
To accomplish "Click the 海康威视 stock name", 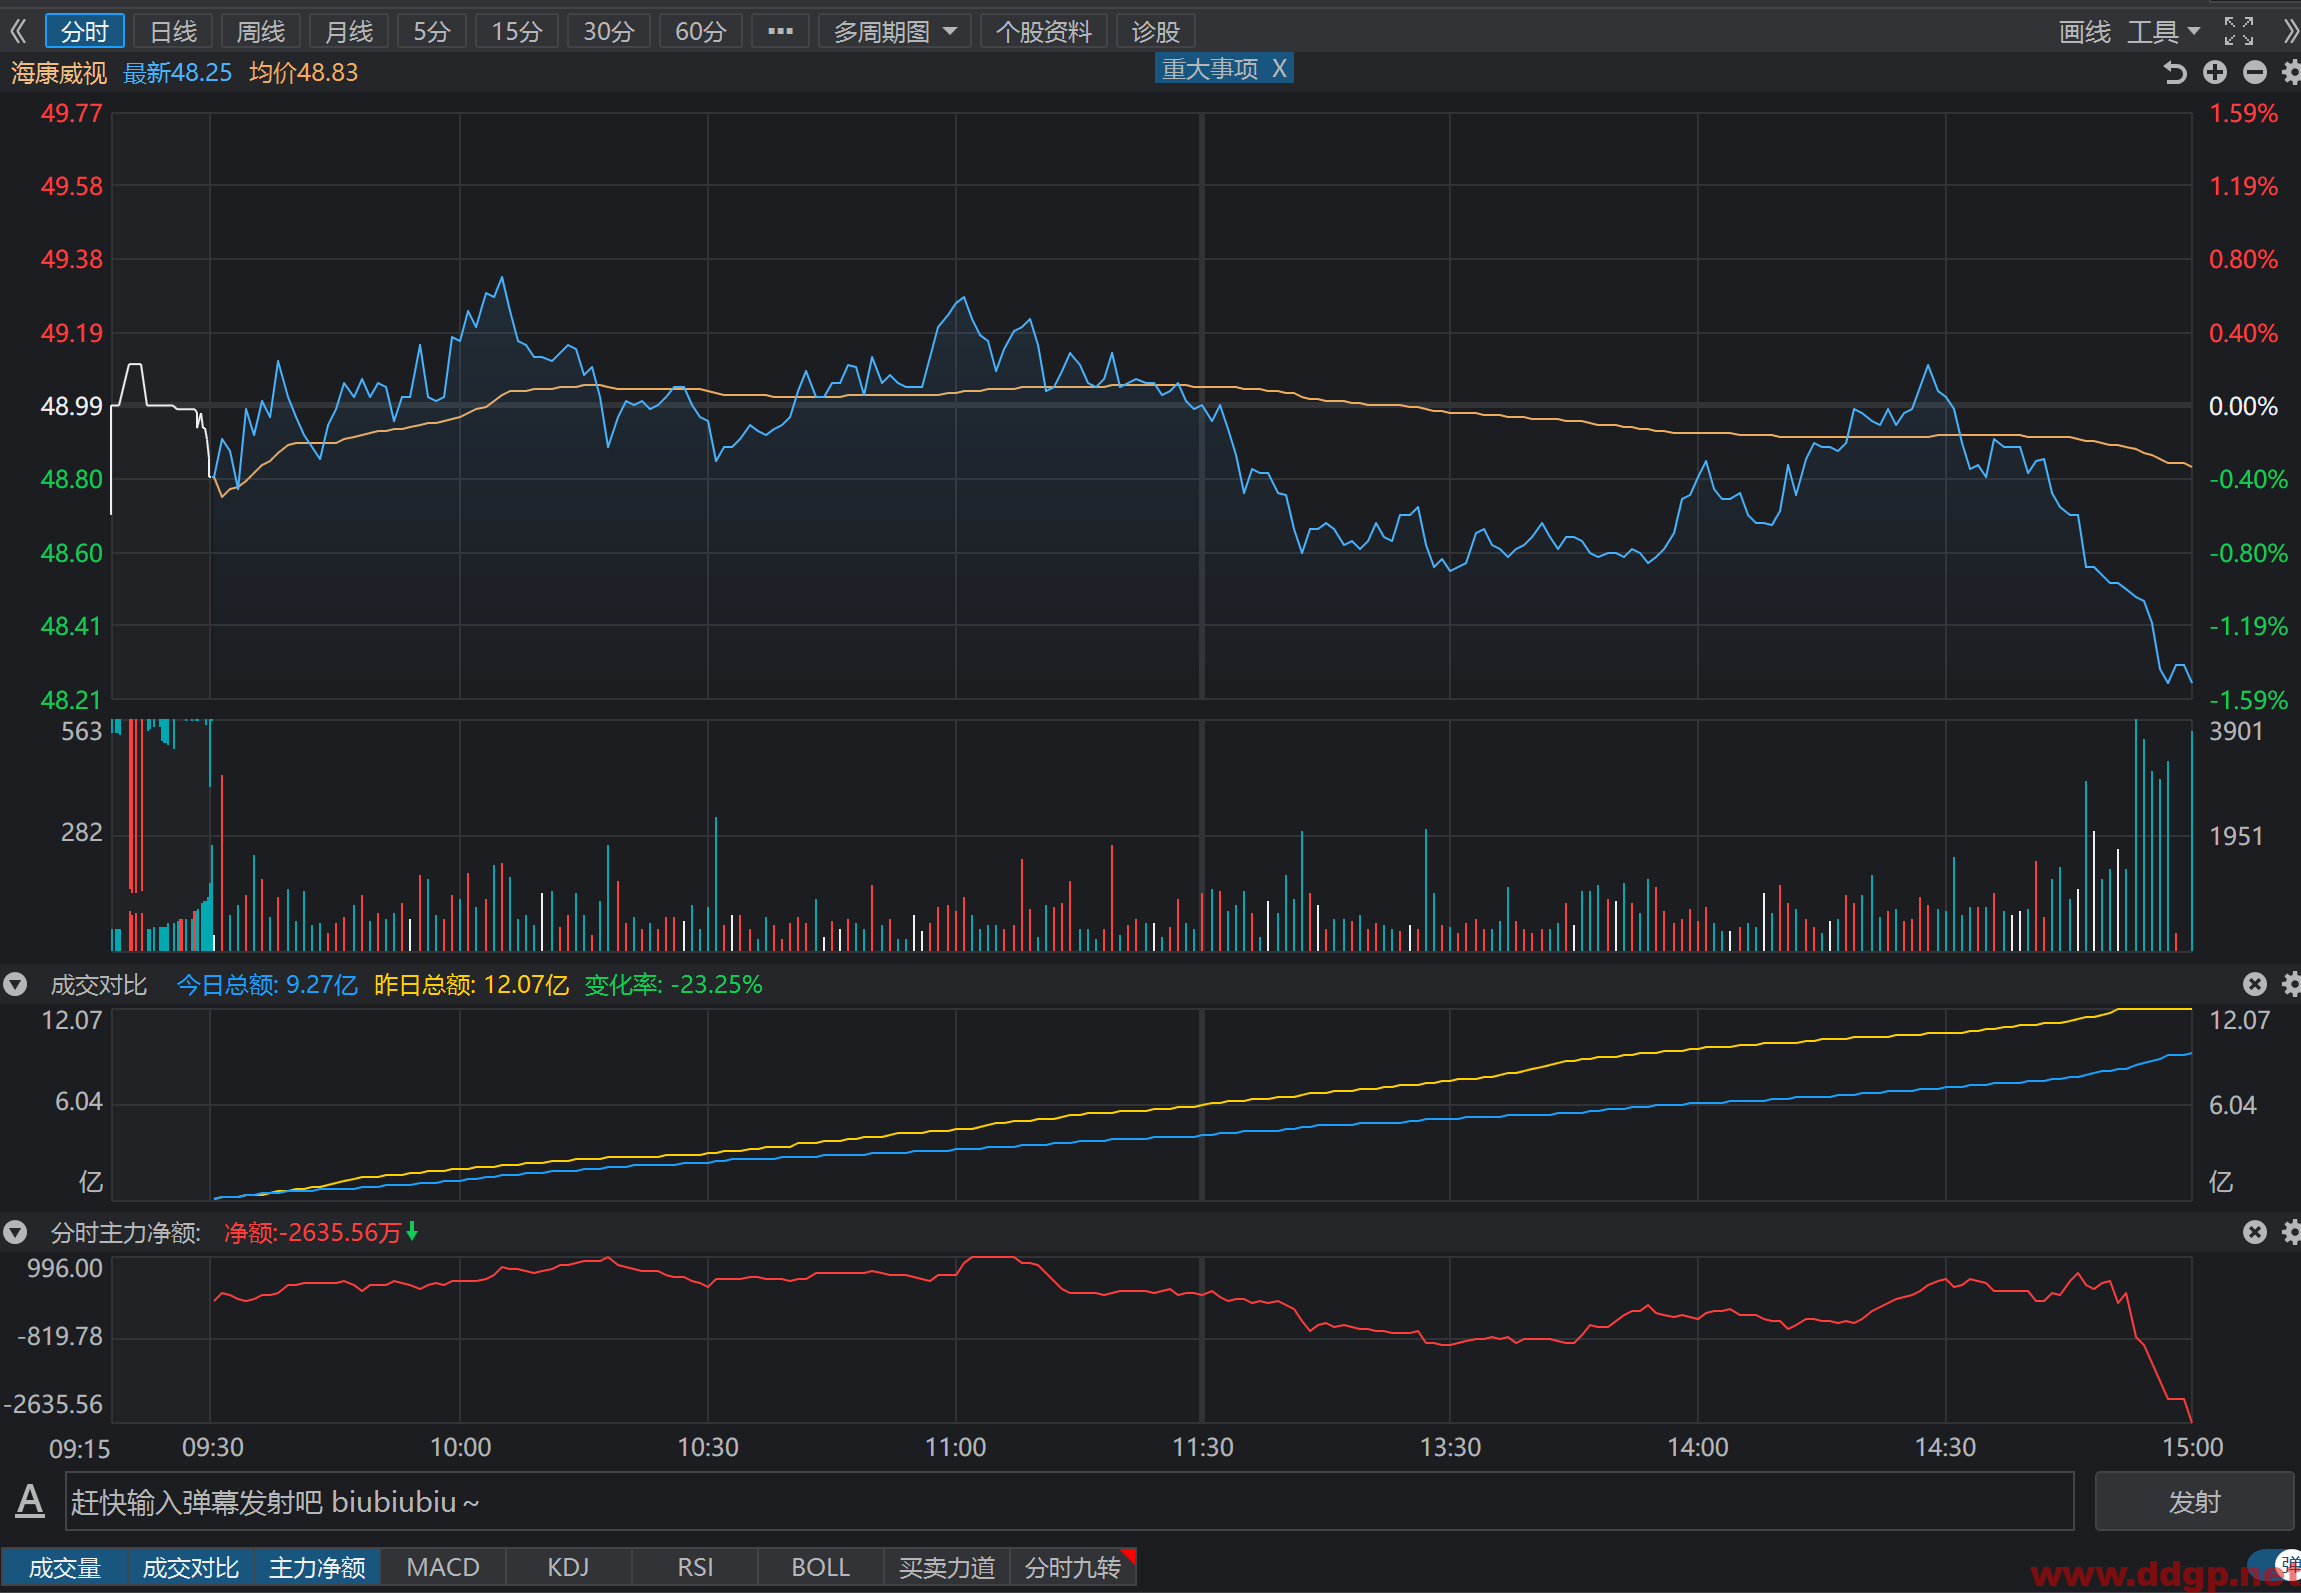I will pos(59,73).
